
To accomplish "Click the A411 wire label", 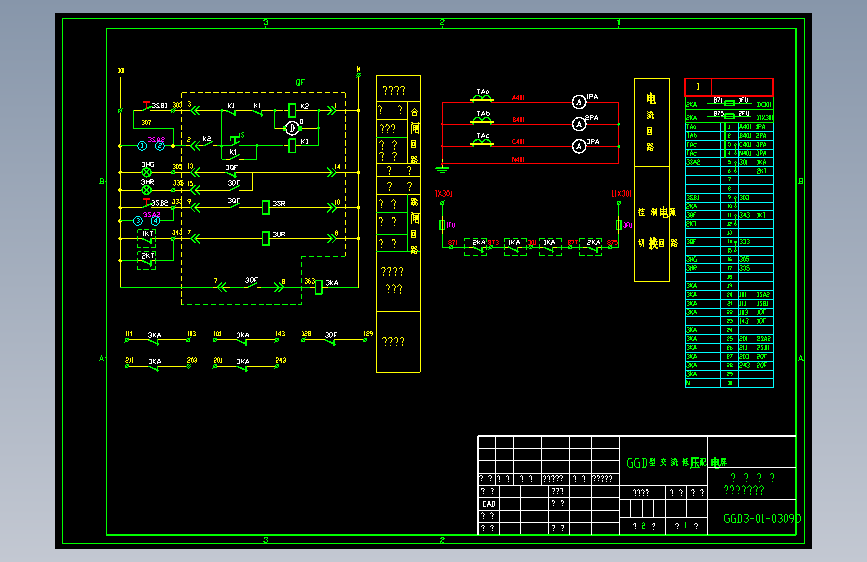I will tap(518, 97).
